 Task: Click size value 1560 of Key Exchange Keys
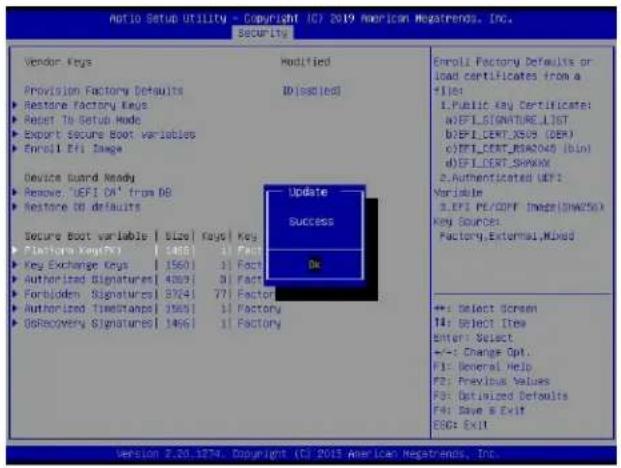click(x=177, y=265)
